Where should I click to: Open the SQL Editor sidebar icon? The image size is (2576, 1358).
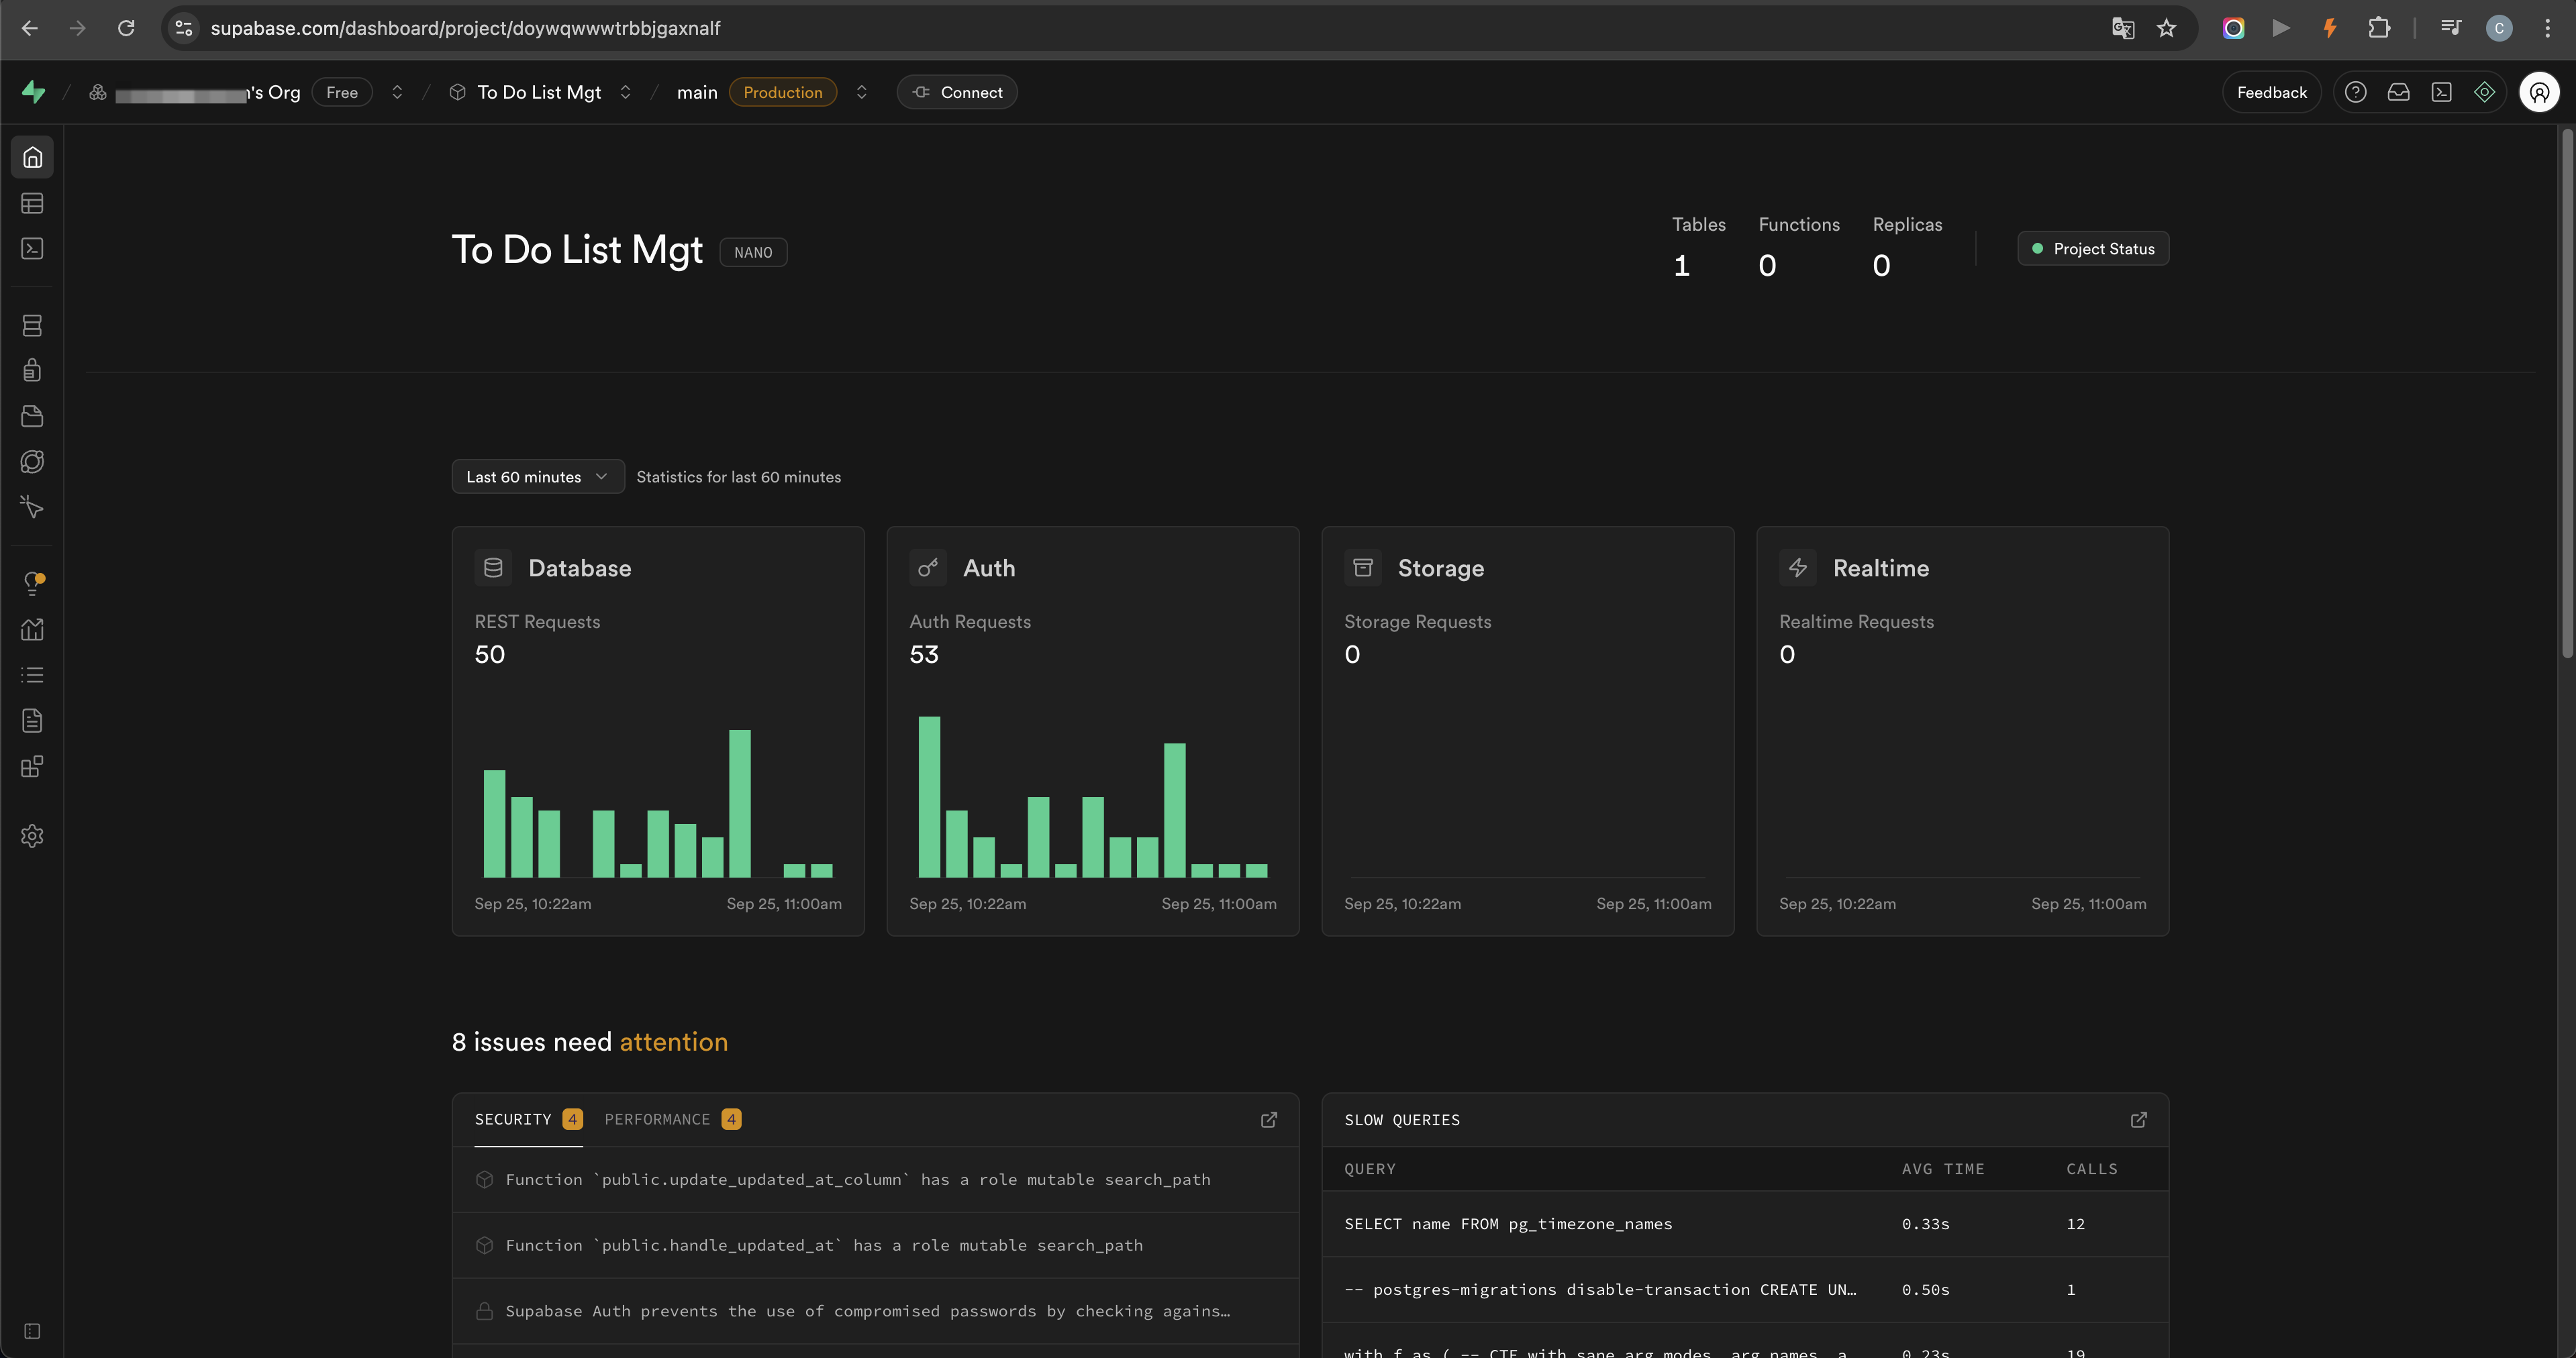coord(32,248)
